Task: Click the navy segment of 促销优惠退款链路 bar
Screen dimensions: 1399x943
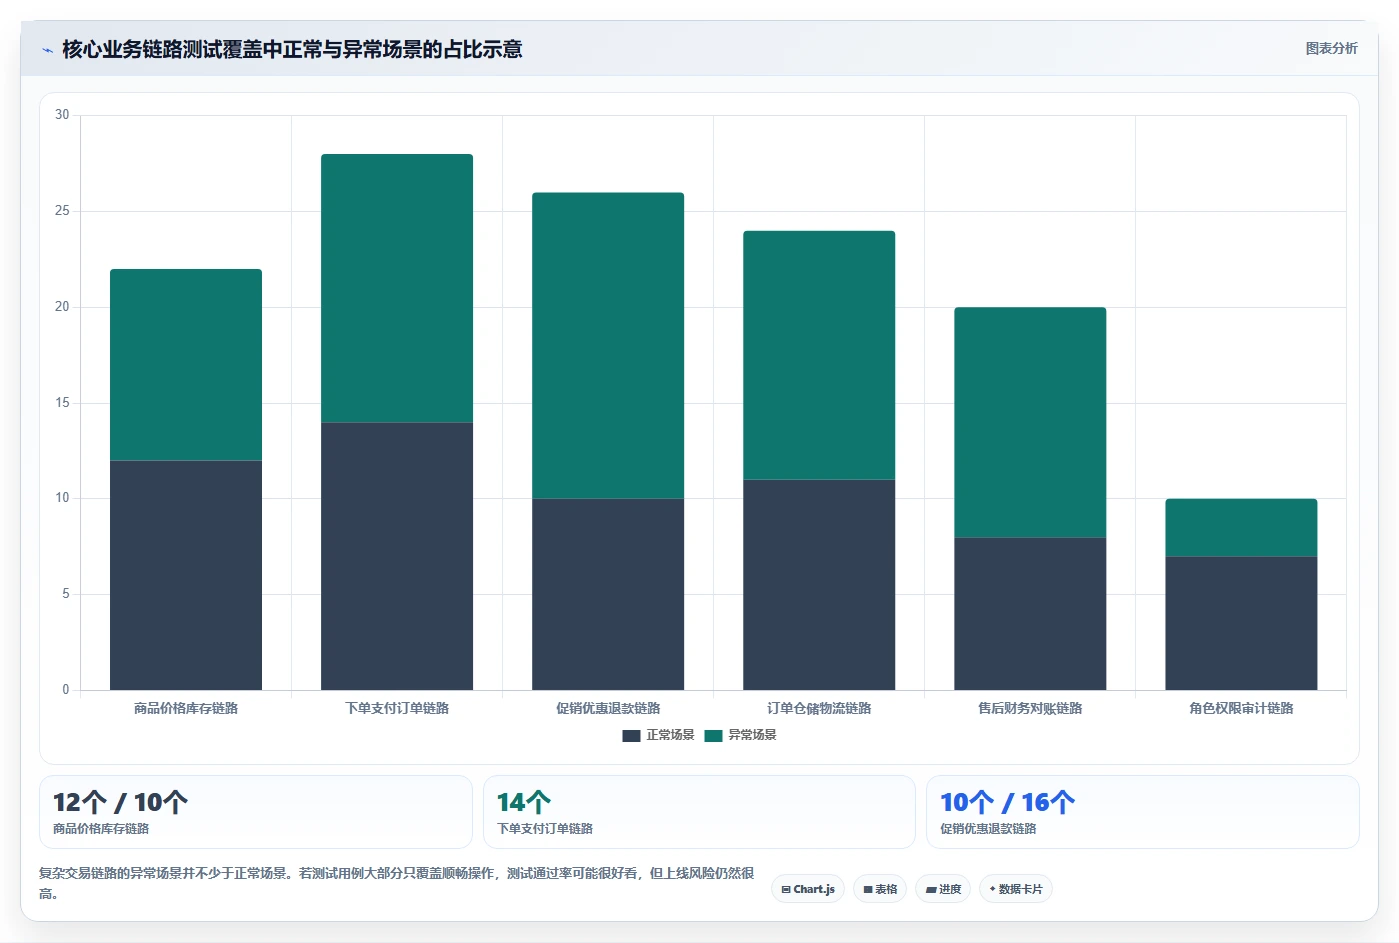Action: (608, 594)
